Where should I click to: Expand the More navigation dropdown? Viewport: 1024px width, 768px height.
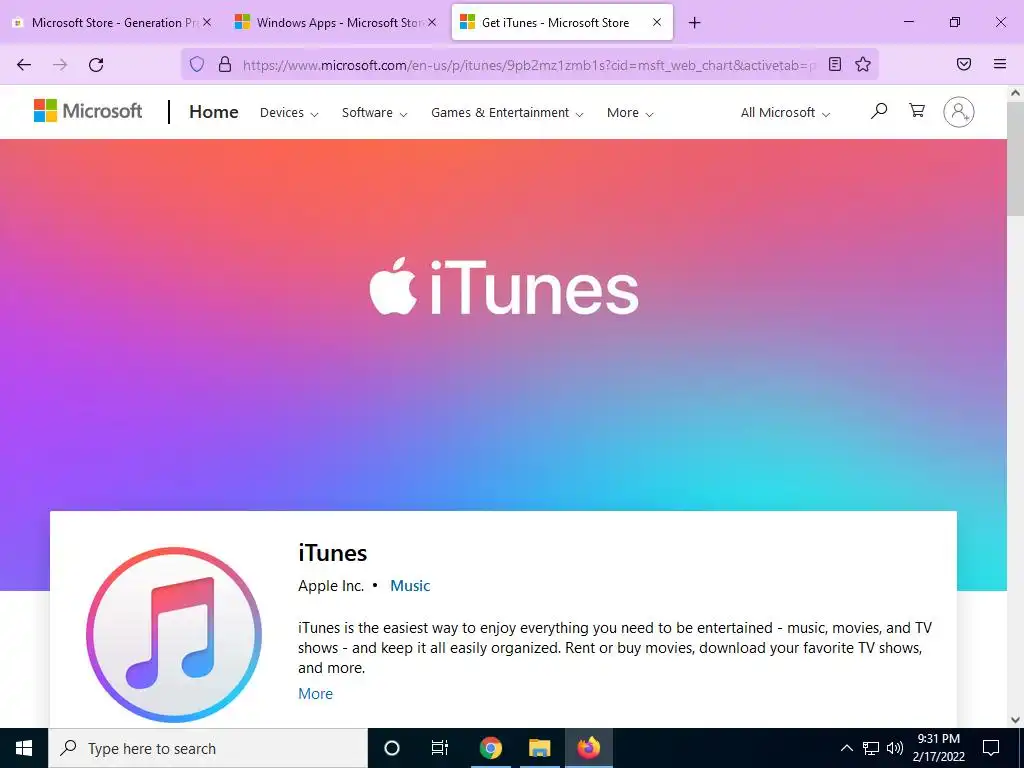[630, 112]
